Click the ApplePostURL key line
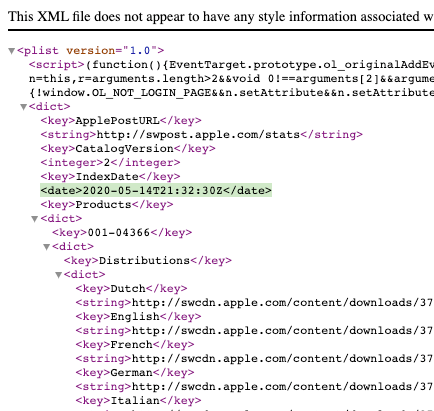This screenshot has height=411, width=434. (x=121, y=120)
